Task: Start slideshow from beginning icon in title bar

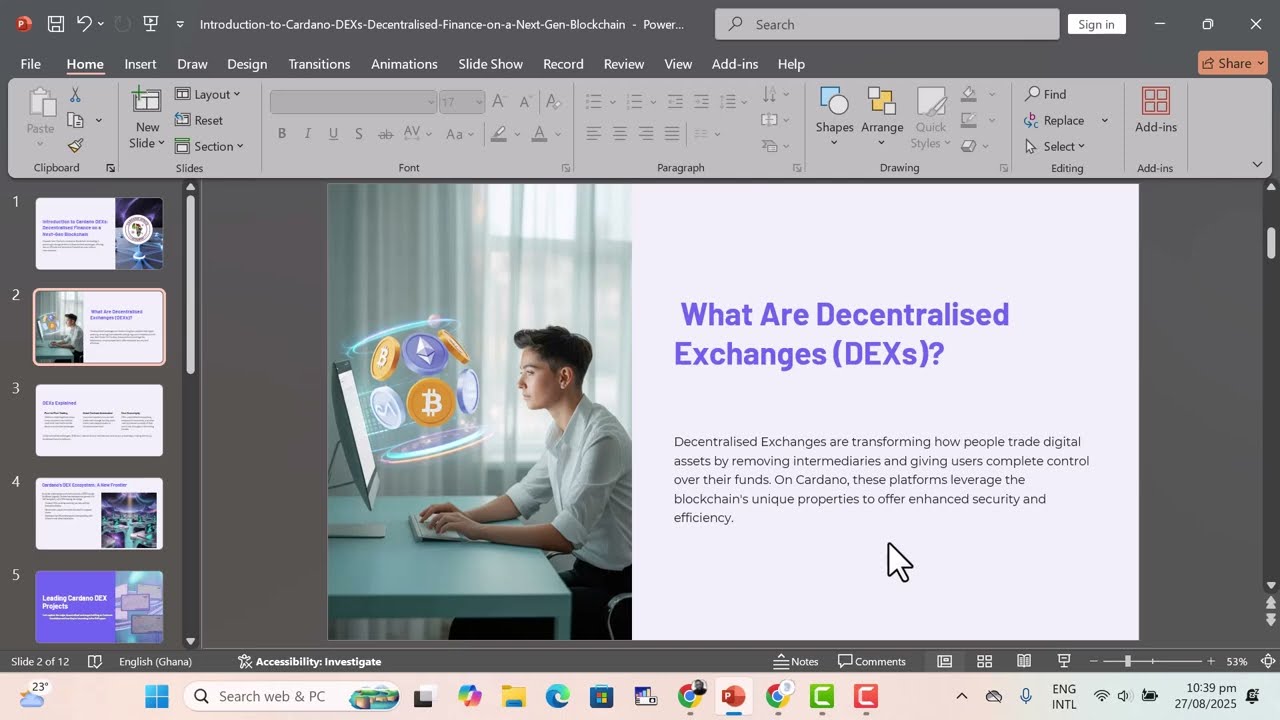Action: [x=150, y=24]
